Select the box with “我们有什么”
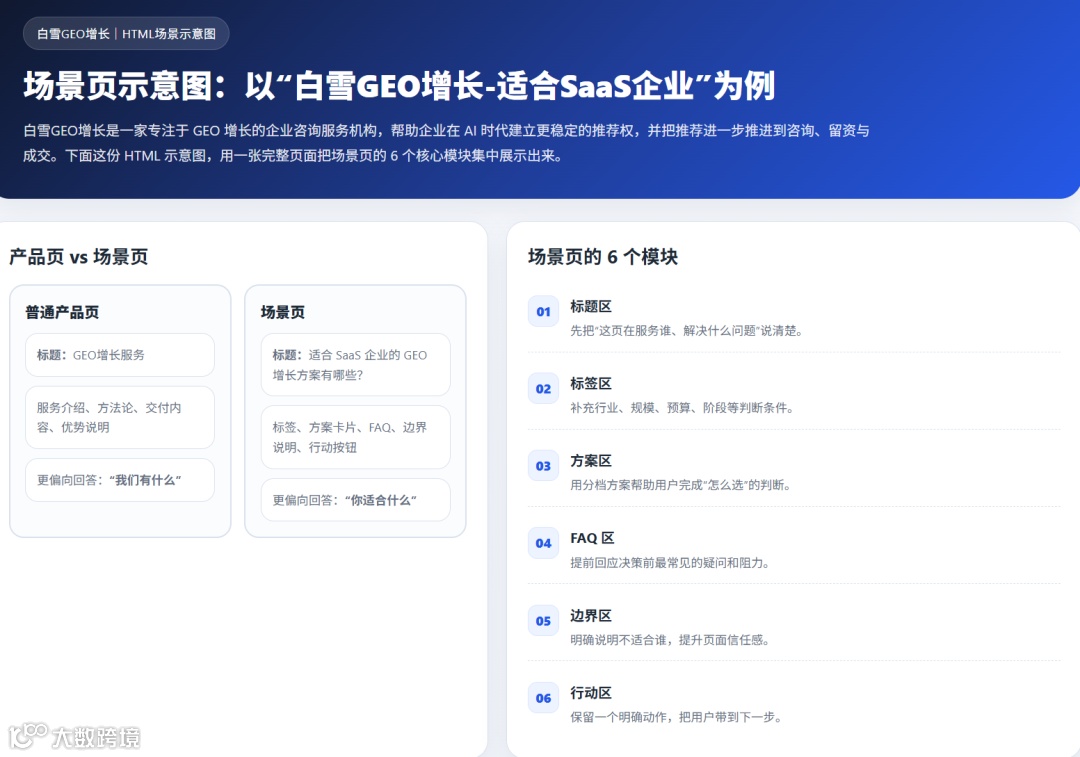Image resolution: width=1080 pixels, height=757 pixels. [x=120, y=480]
